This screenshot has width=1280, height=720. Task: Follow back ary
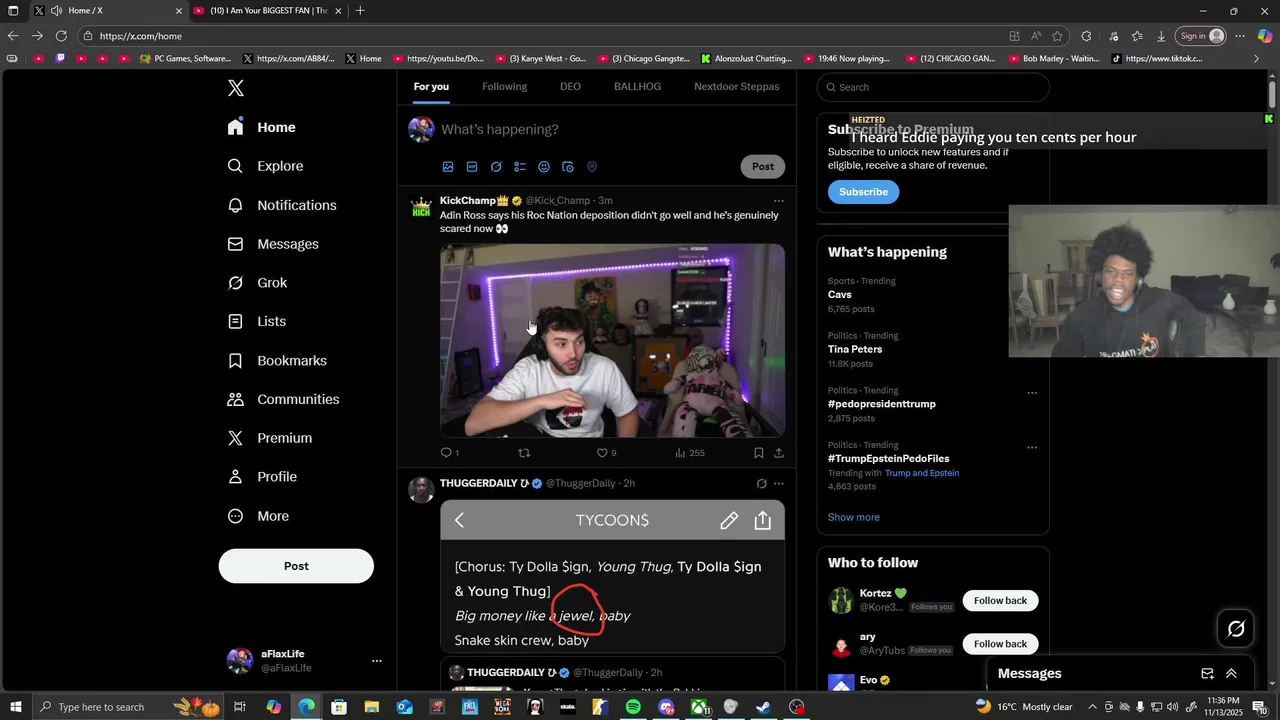(x=1000, y=644)
